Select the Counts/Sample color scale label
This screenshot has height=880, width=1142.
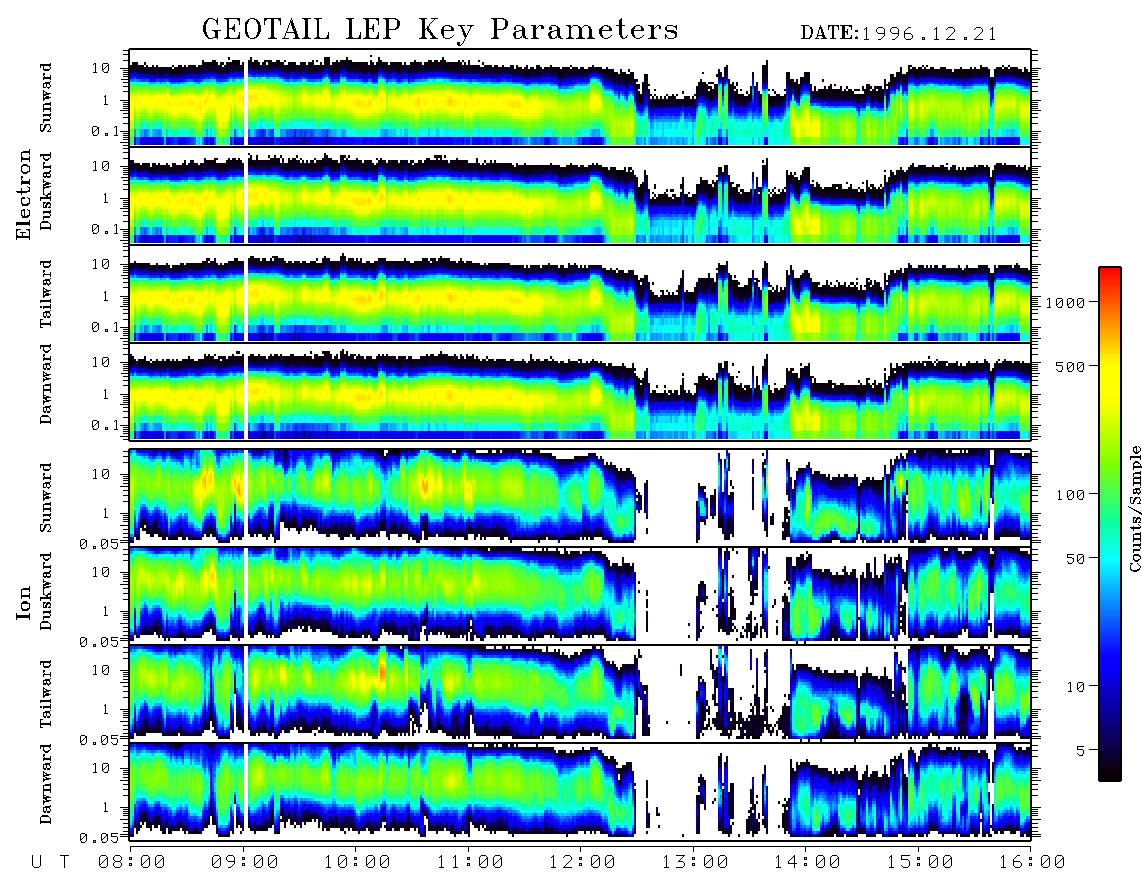tap(1134, 509)
